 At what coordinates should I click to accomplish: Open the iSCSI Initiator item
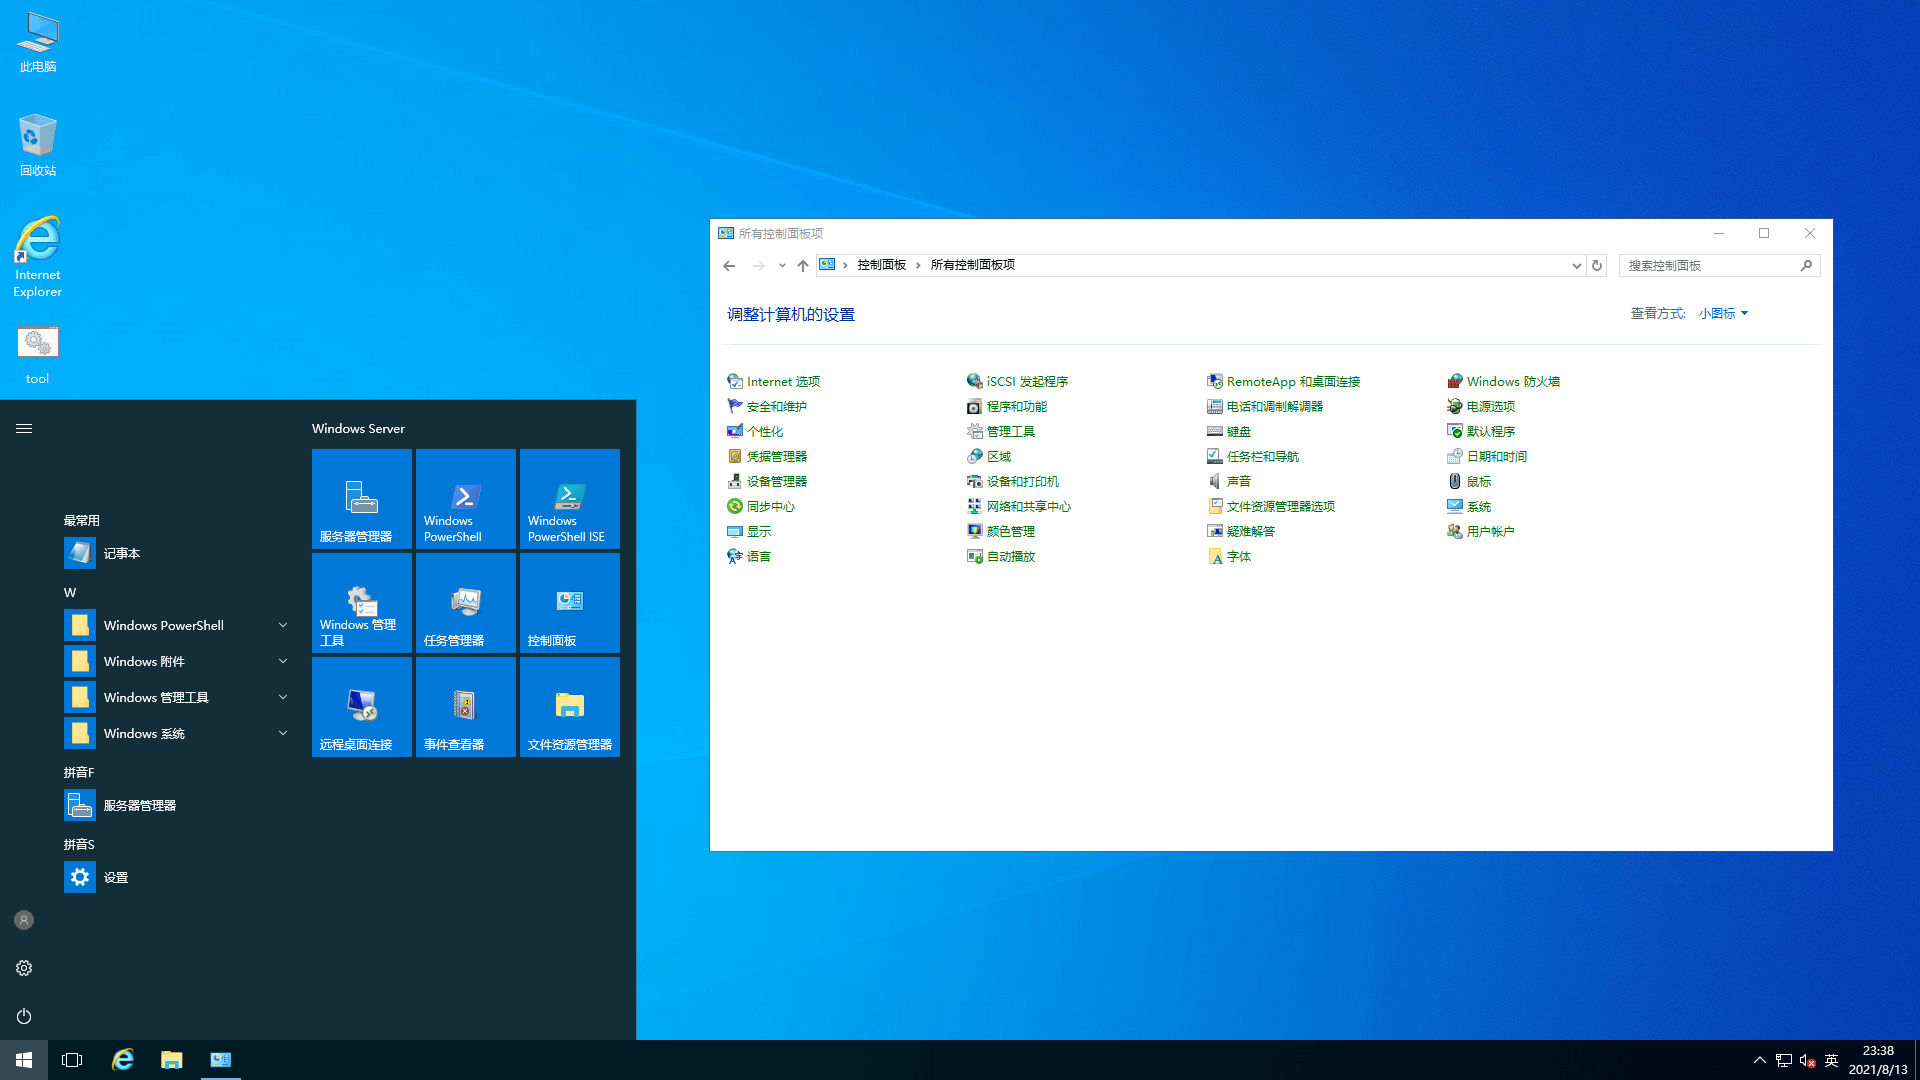[x=1026, y=381]
